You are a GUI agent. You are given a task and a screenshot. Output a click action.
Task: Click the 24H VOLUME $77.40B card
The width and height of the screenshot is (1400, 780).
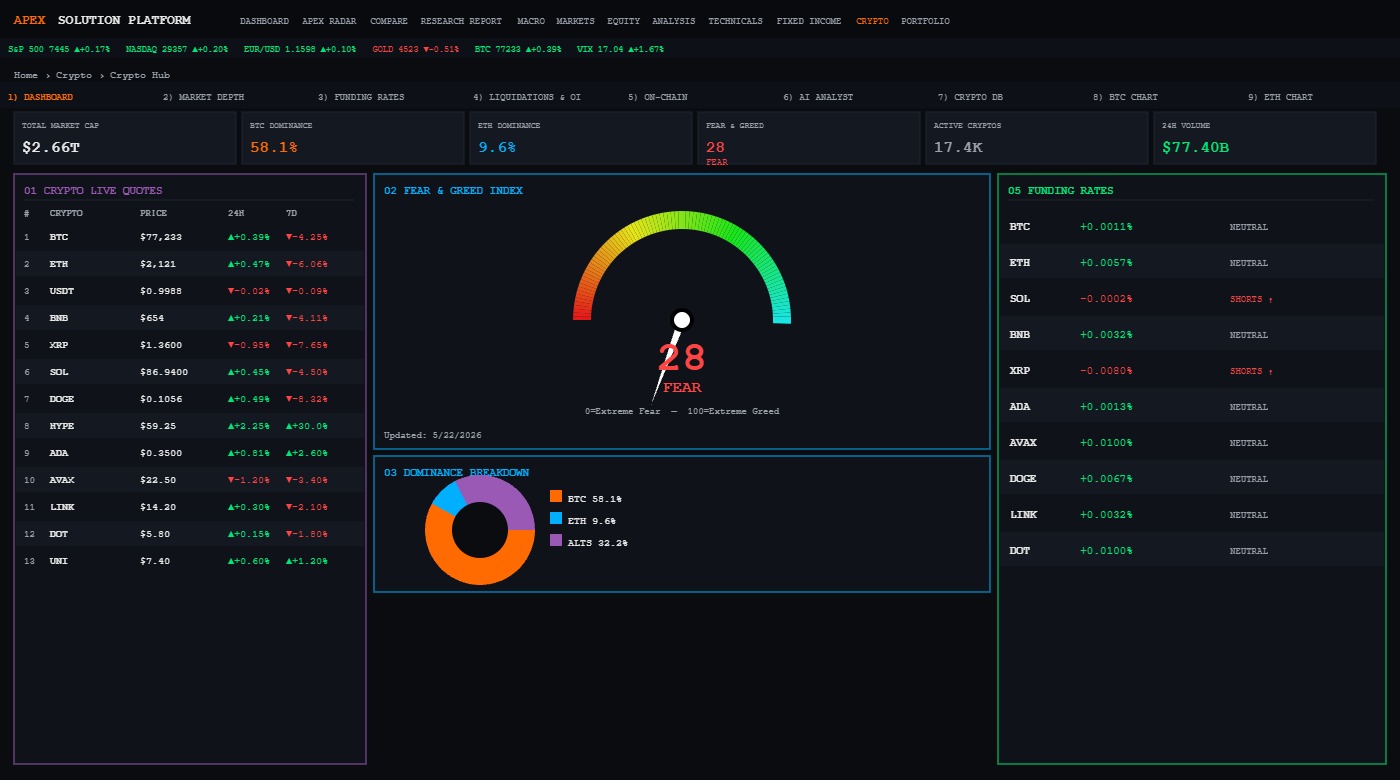click(1265, 138)
